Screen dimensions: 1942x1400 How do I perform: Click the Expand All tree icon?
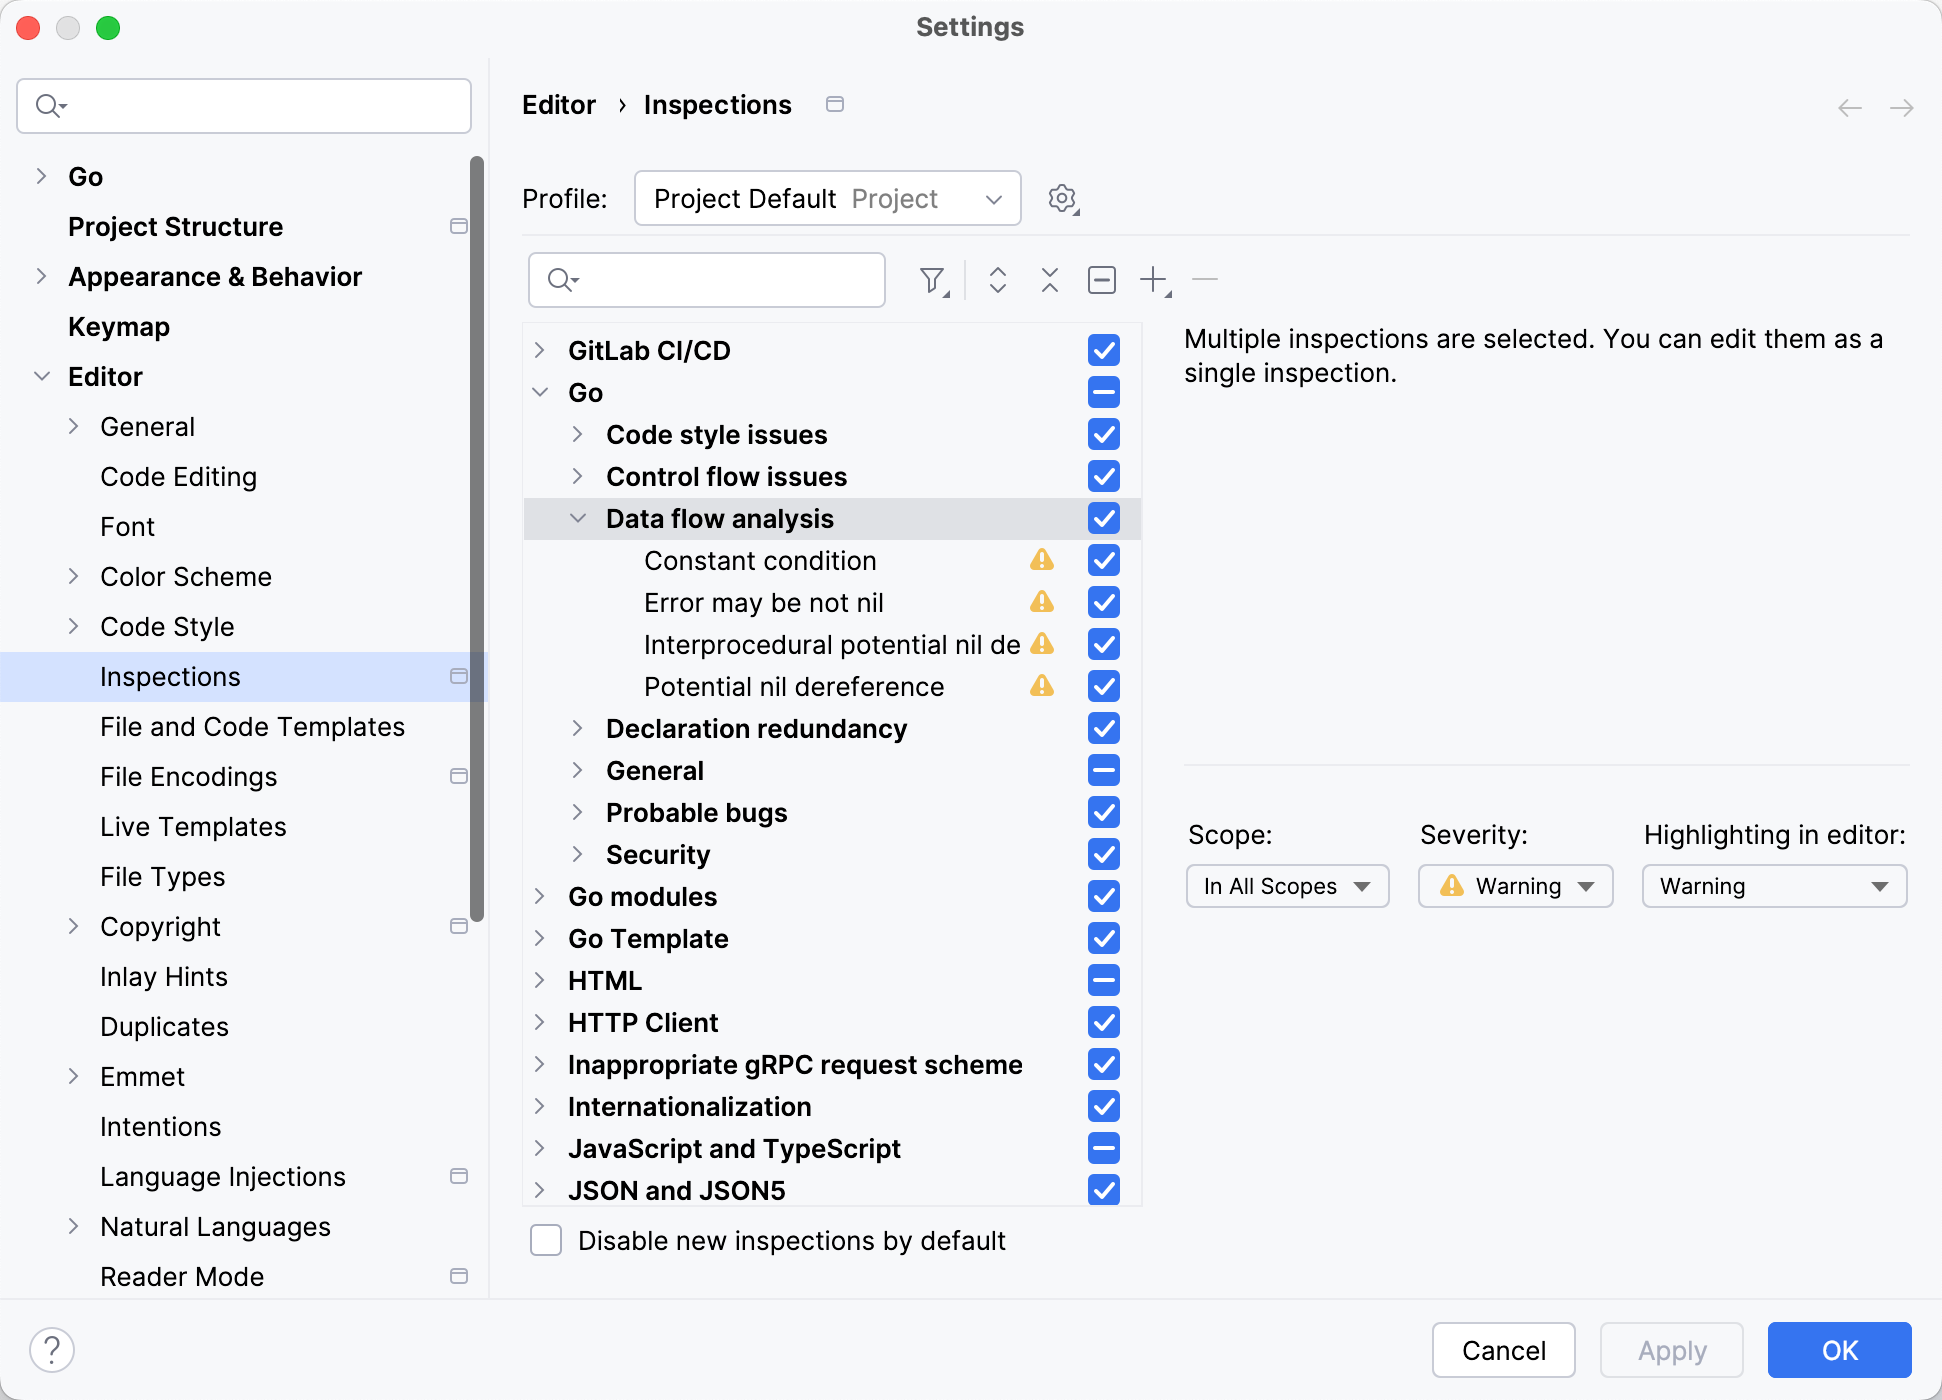997,280
